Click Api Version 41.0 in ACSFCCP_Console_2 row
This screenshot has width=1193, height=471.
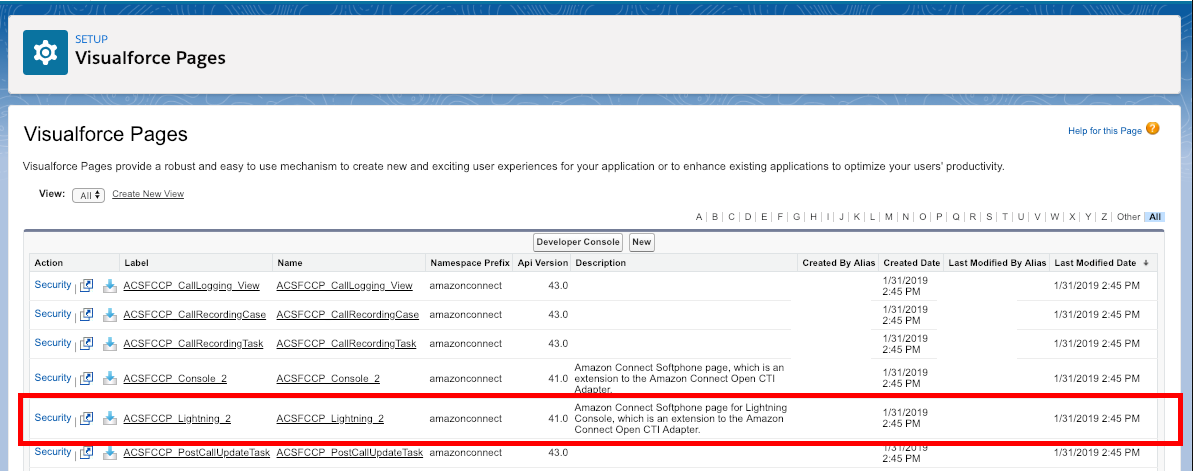pyautogui.click(x=558, y=379)
